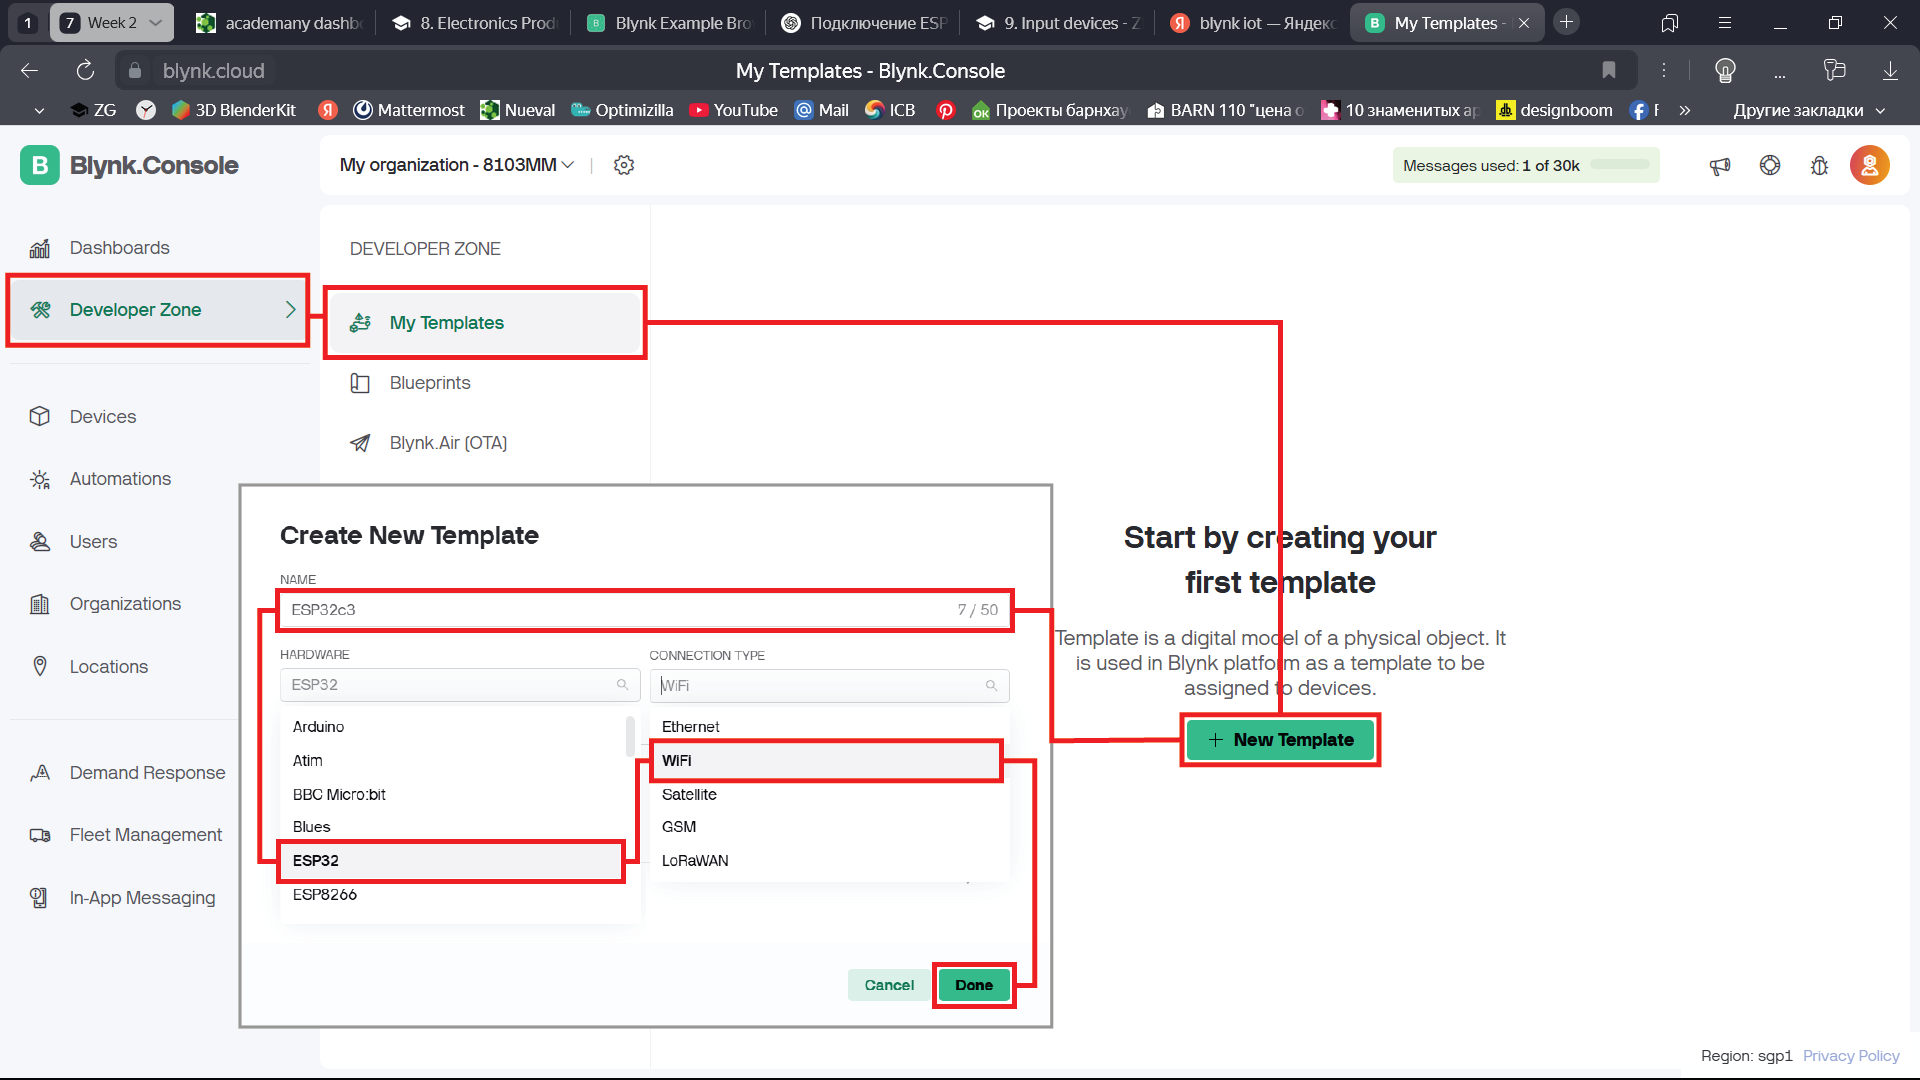Expand Другие закладки bookmarks folder

[x=1809, y=110]
